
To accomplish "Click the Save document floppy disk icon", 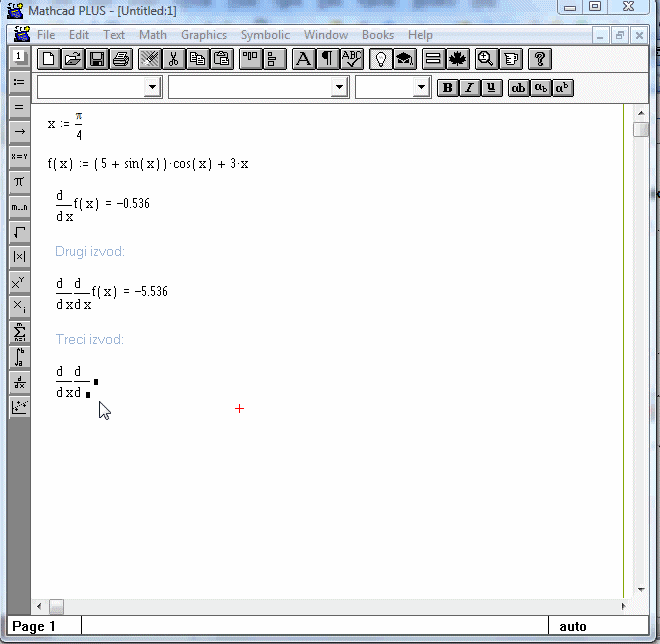I will tap(97, 59).
